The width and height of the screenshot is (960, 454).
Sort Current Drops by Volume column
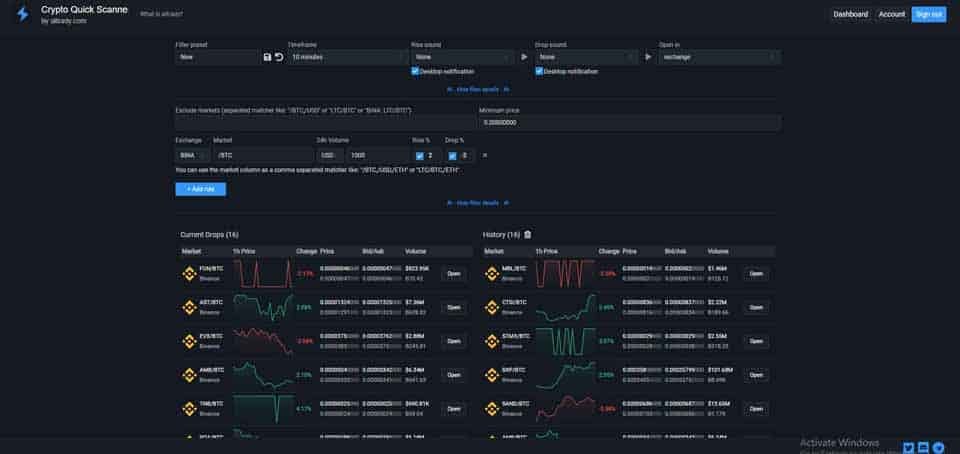point(415,251)
